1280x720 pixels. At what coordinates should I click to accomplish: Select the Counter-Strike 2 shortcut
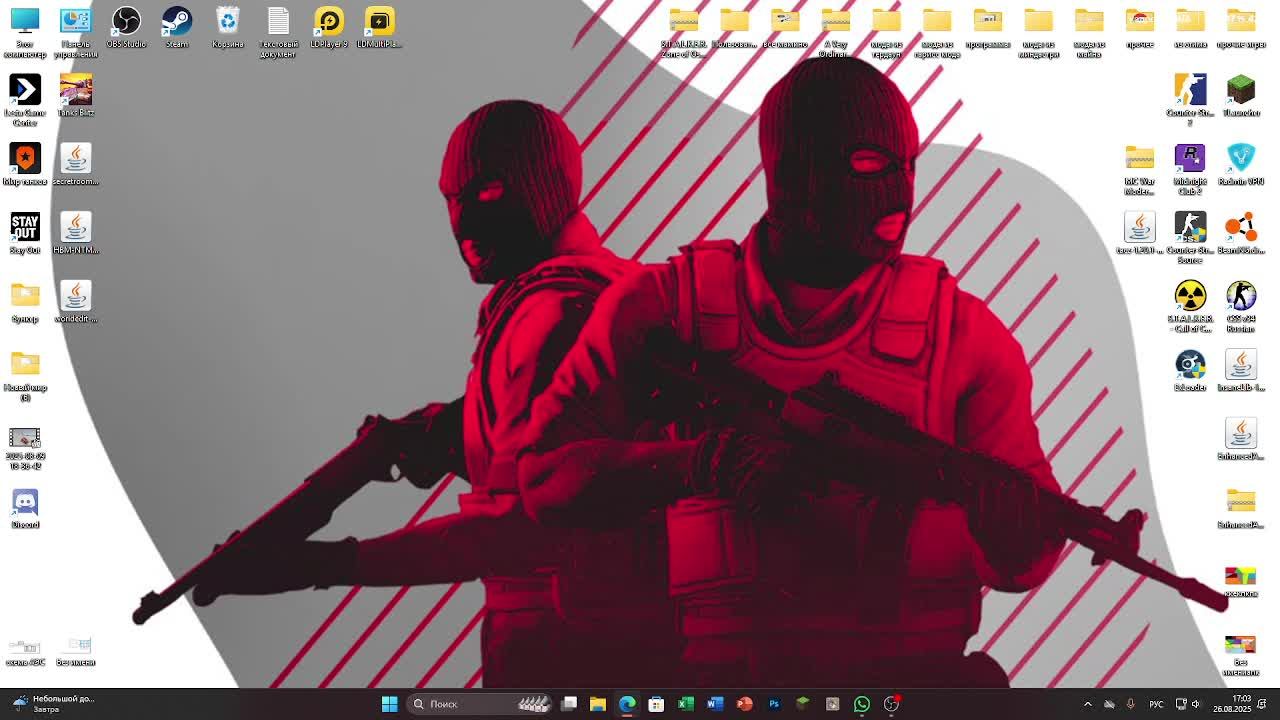click(1190, 100)
